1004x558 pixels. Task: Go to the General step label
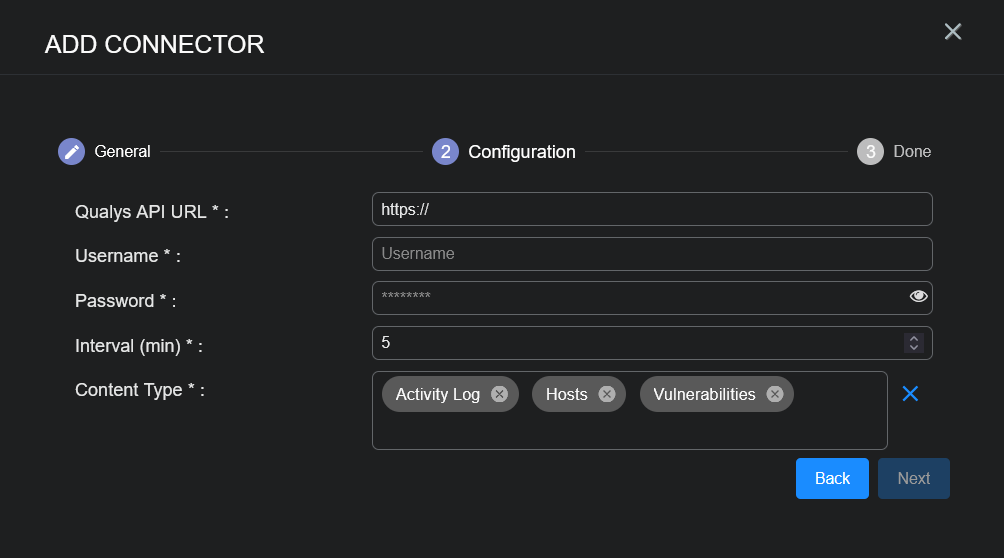122,152
